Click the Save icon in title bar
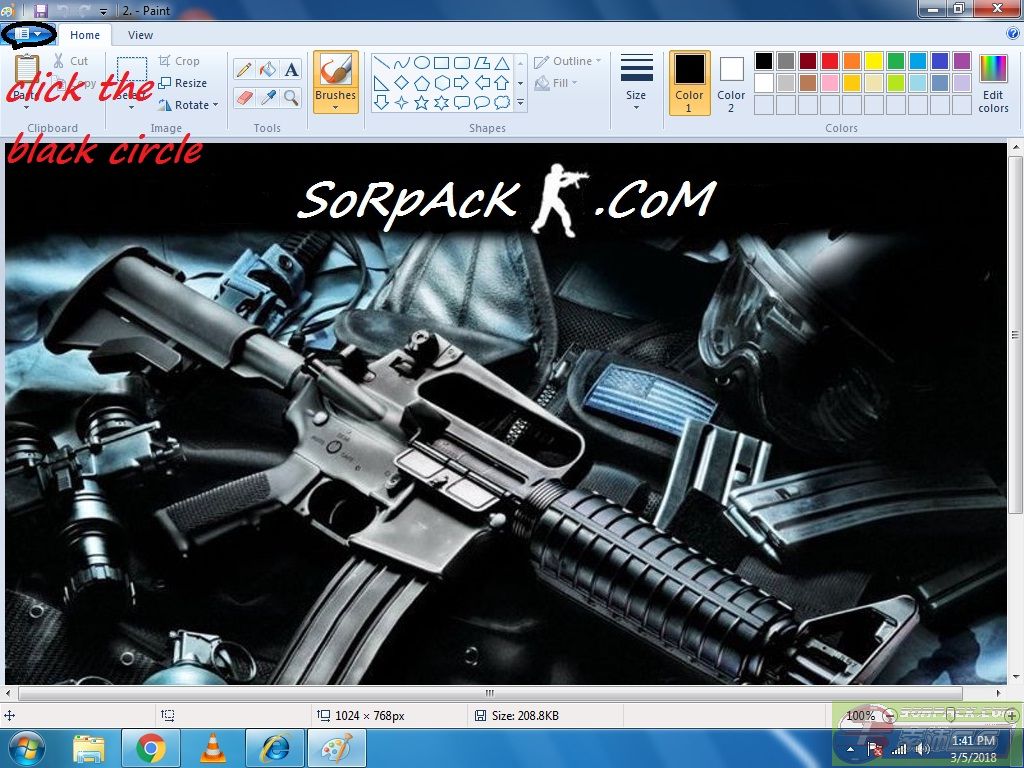The image size is (1024, 768). coord(41,10)
